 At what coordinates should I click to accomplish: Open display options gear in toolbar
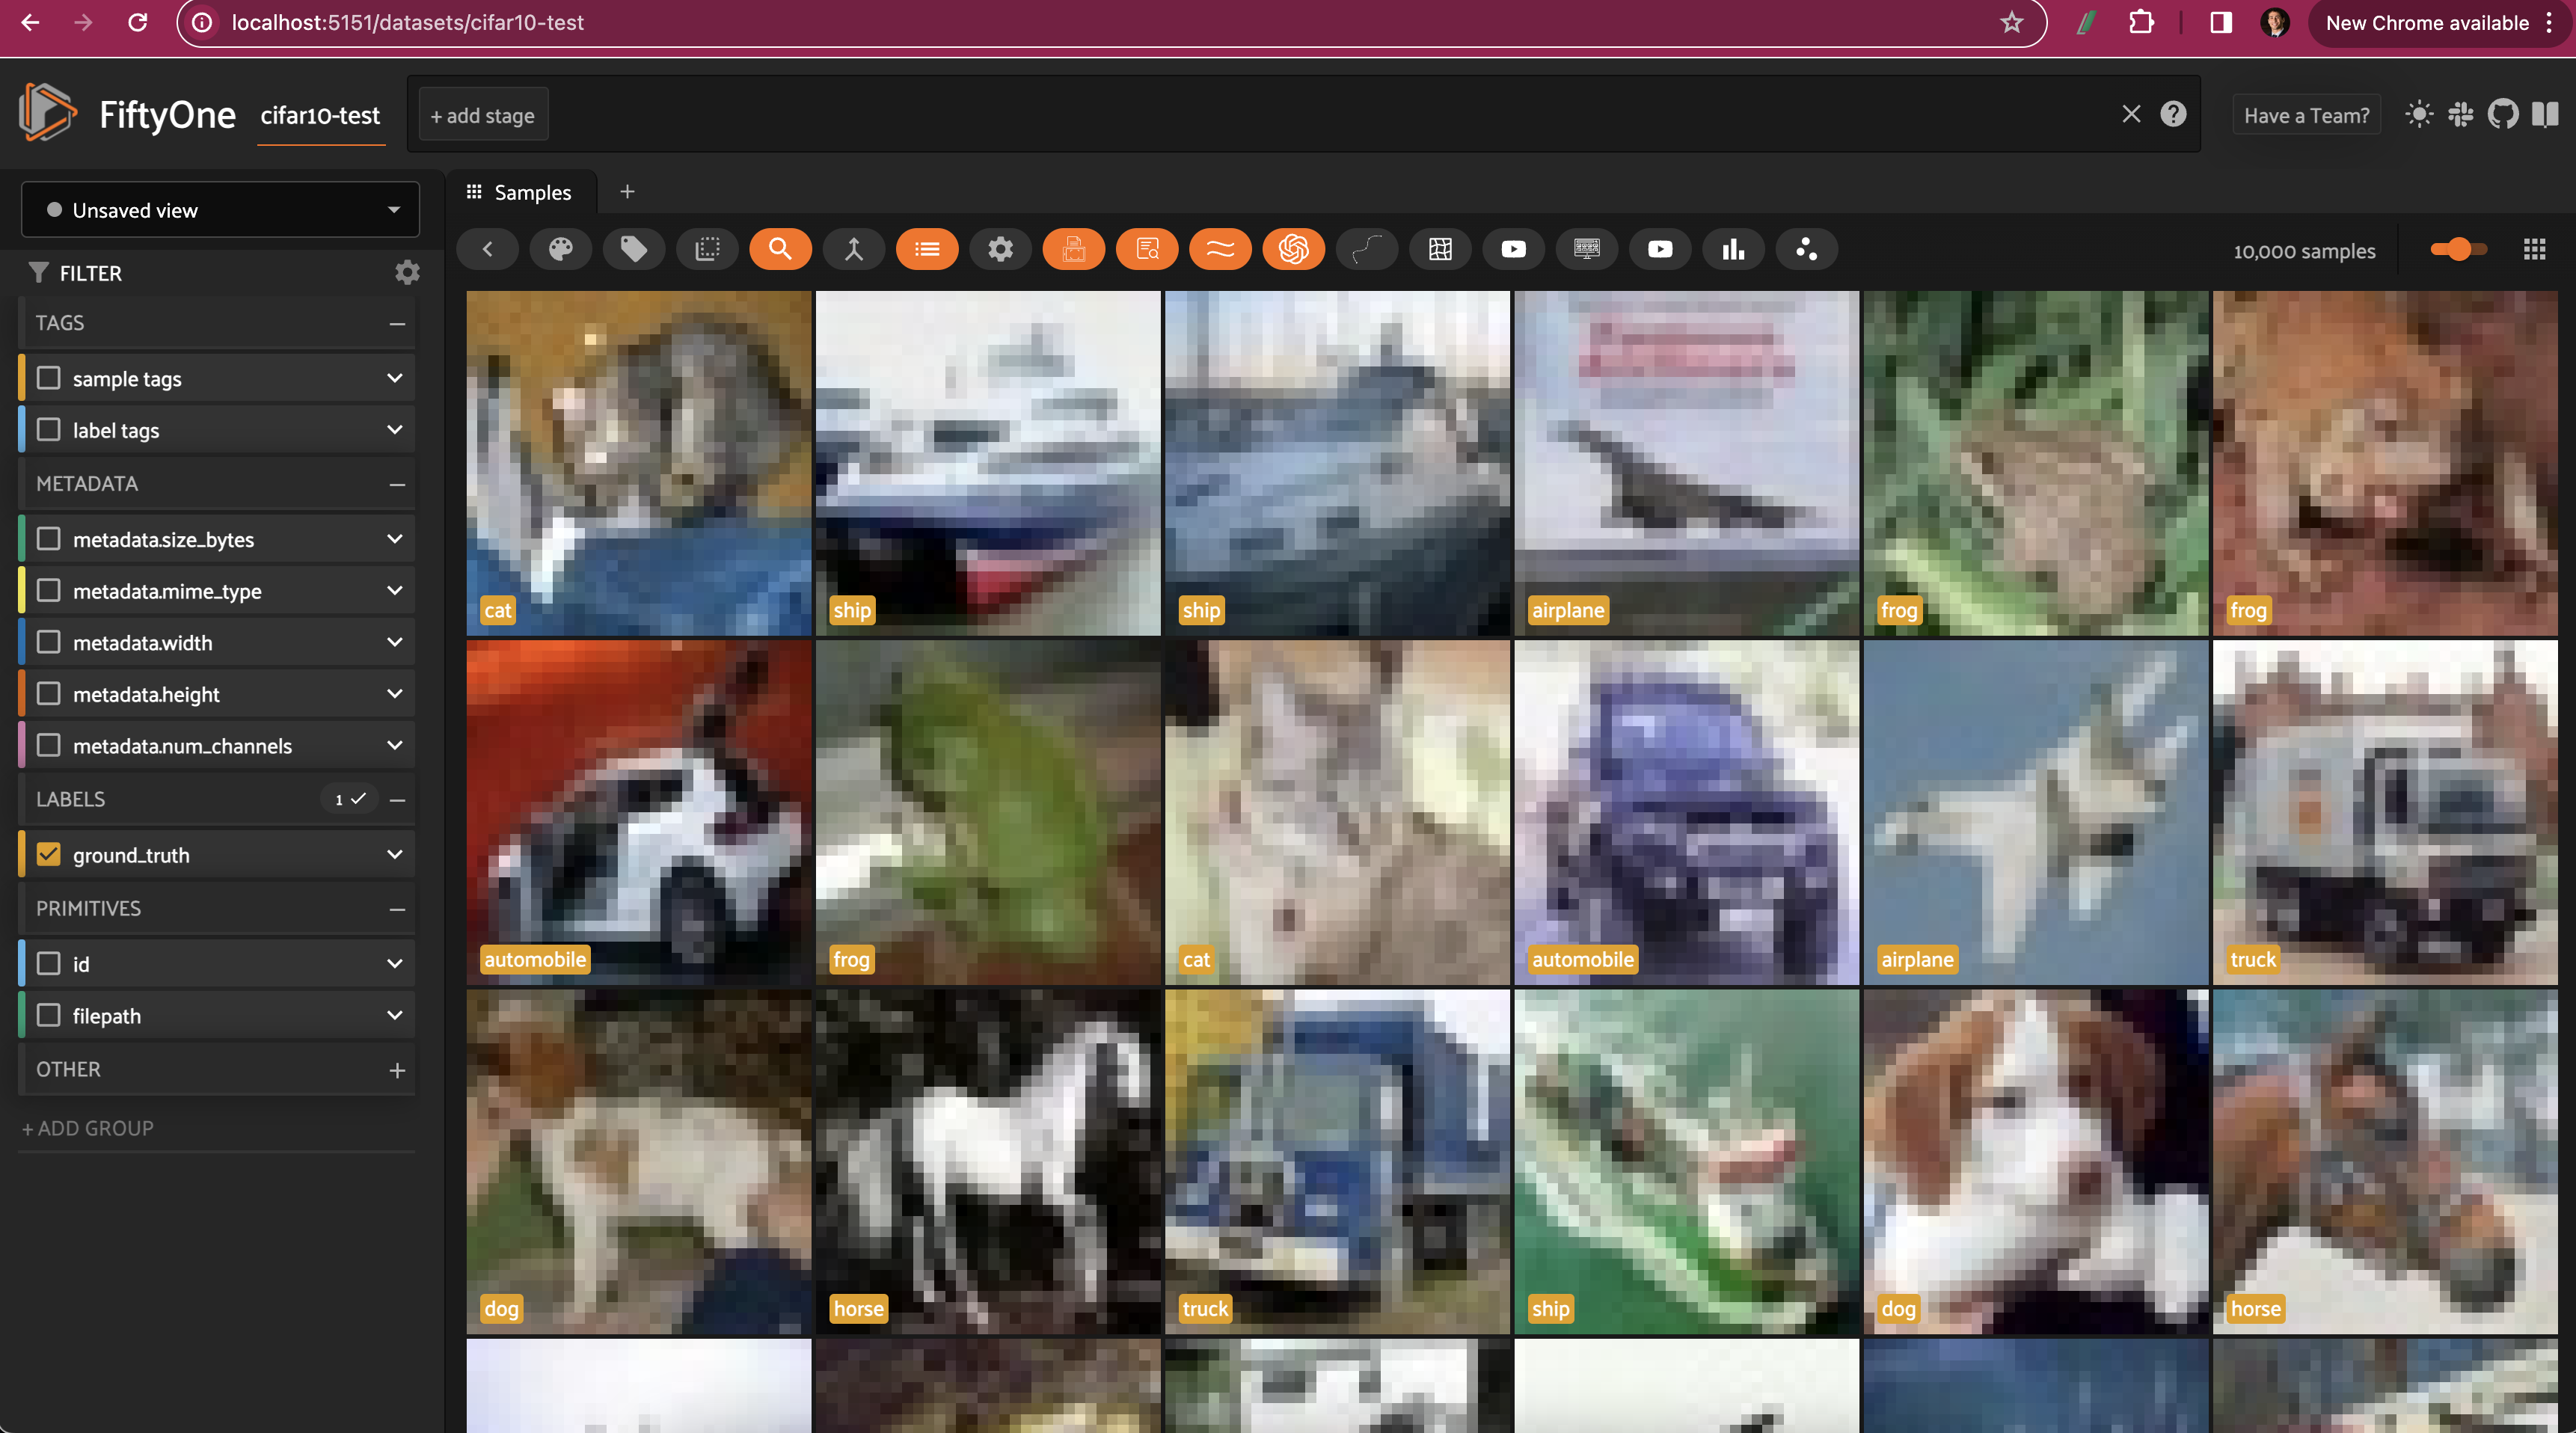(1000, 249)
